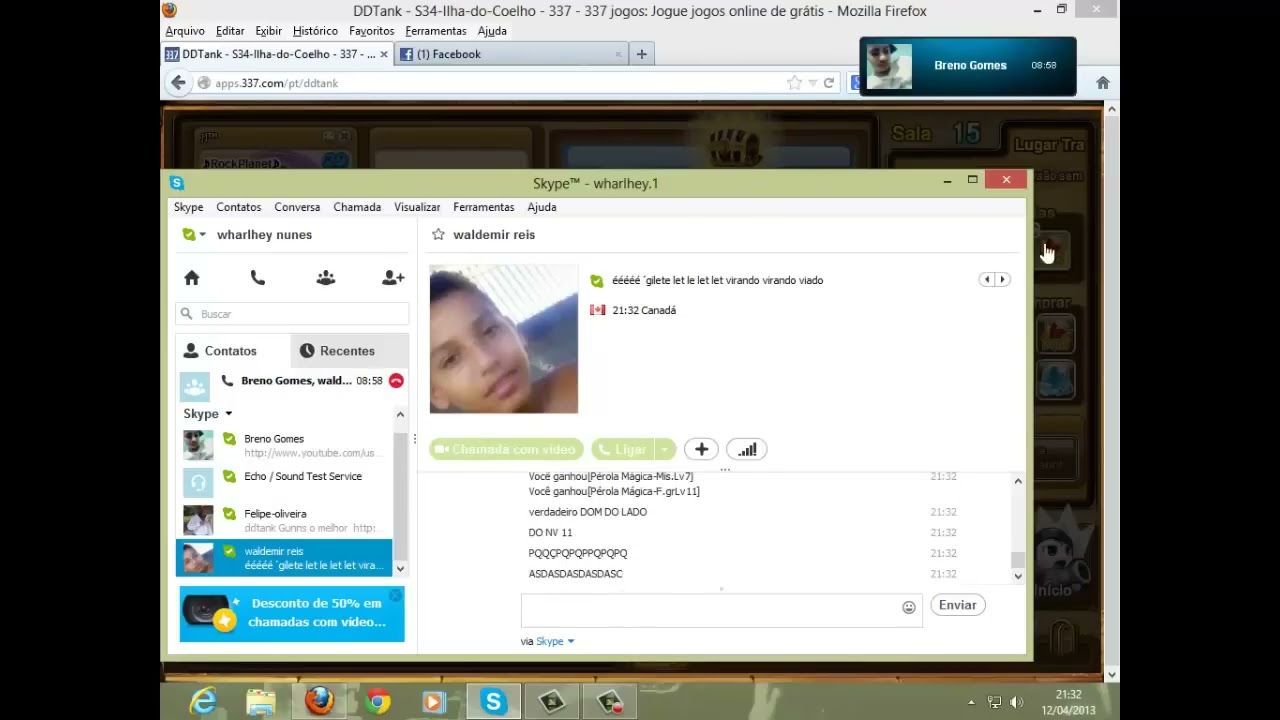Screen dimensions: 1280x720
Task: Open File Explorer from the taskbar
Action: (261, 702)
